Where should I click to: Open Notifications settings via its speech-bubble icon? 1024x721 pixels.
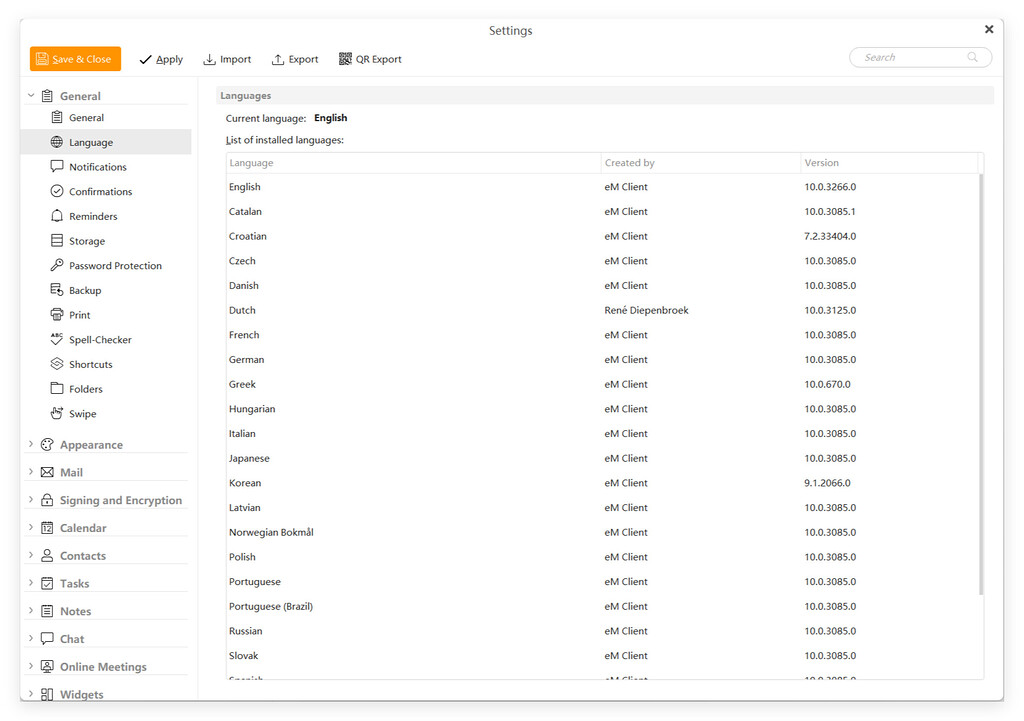click(x=56, y=166)
